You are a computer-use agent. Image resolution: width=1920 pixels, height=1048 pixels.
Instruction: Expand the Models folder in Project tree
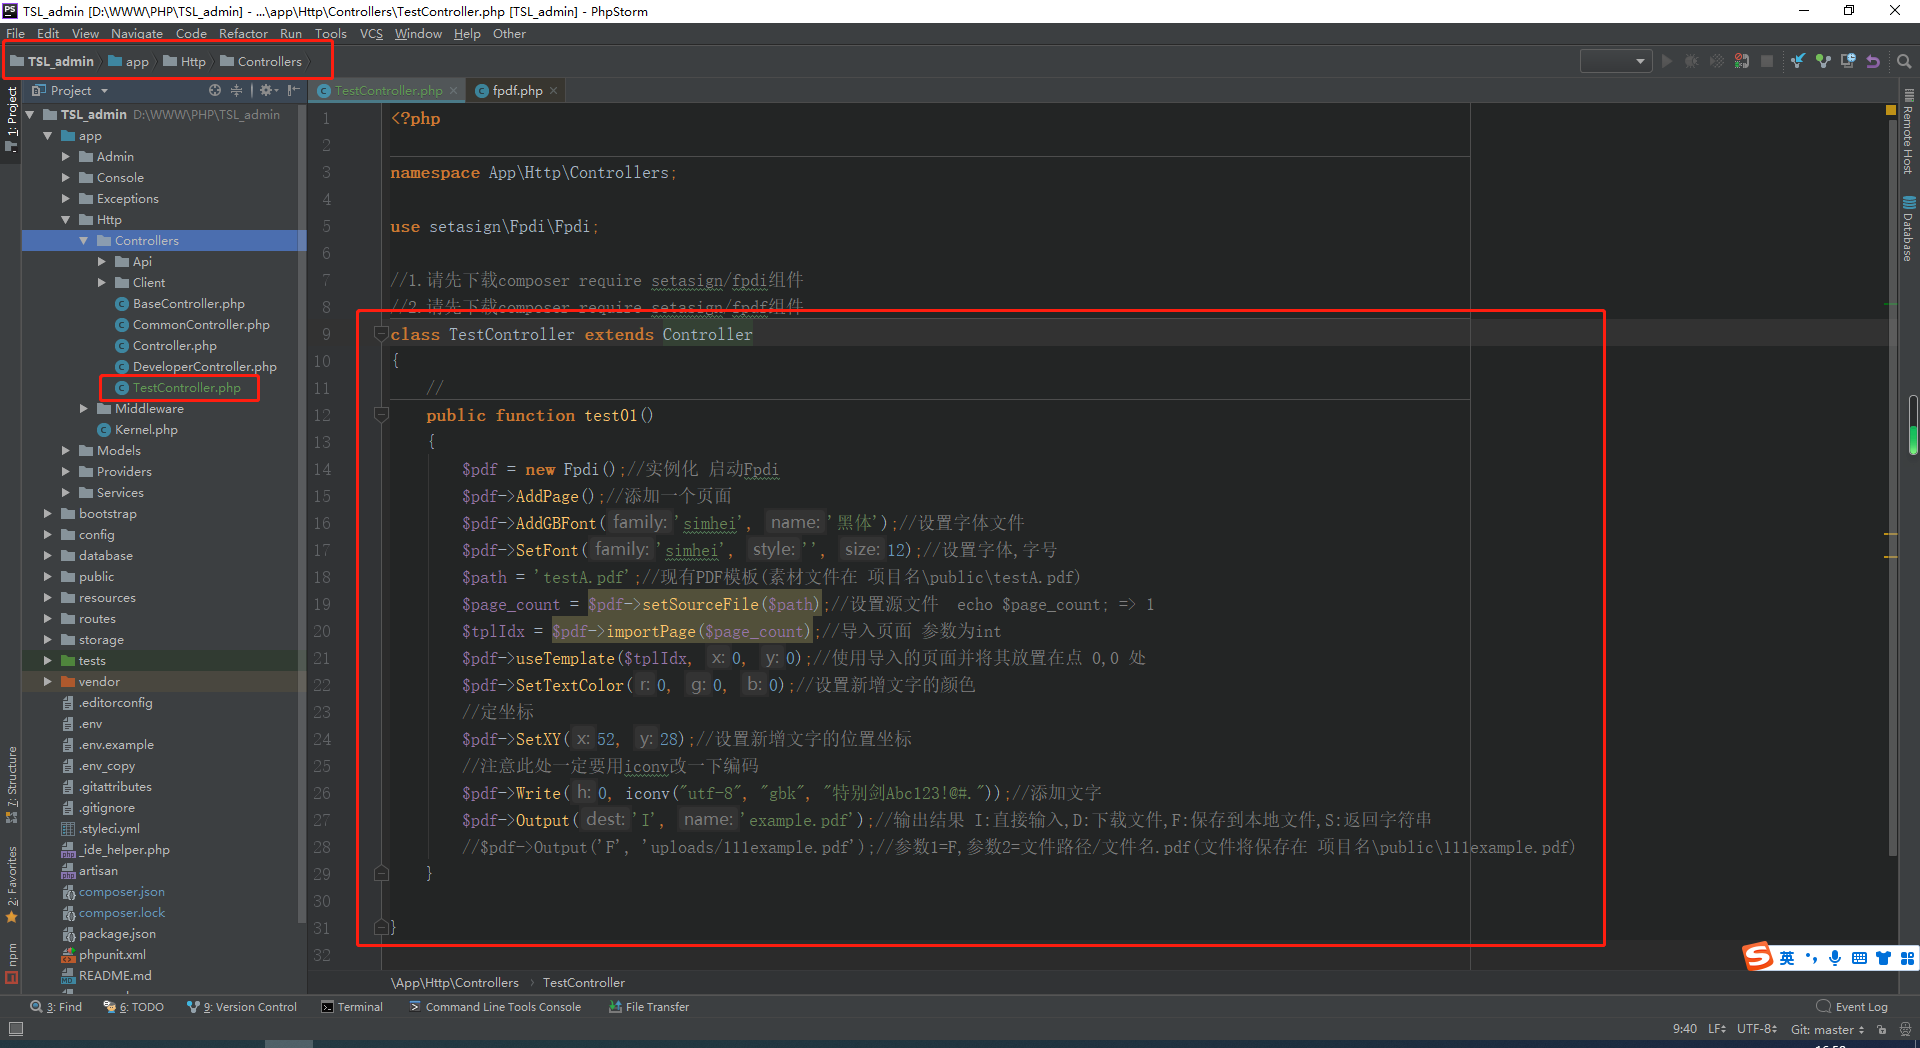(x=67, y=450)
